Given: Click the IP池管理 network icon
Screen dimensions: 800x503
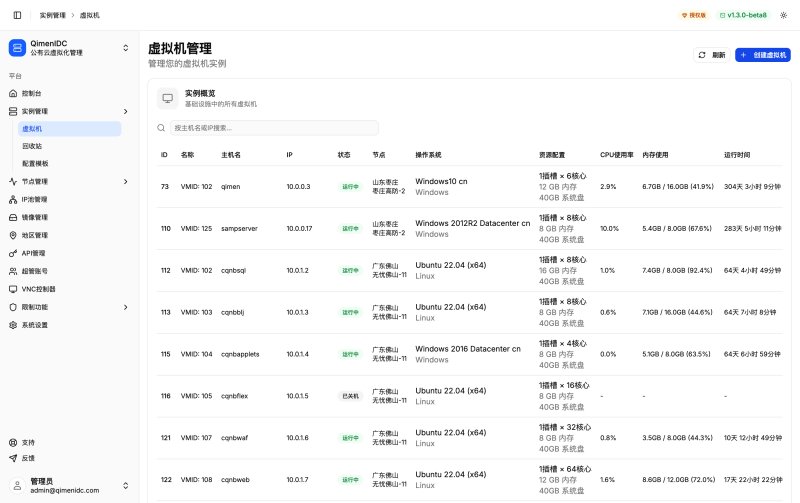Looking at the screenshot, I should click(x=13, y=199).
